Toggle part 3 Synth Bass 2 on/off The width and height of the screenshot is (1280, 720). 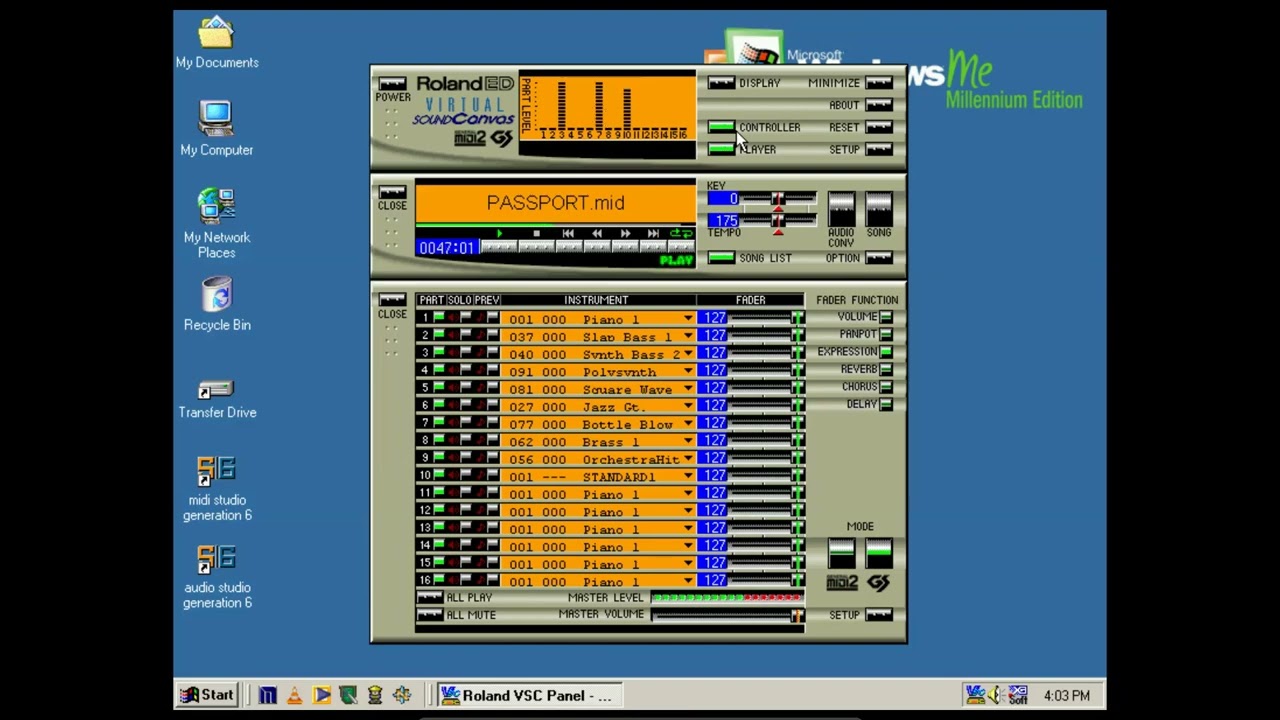click(439, 353)
